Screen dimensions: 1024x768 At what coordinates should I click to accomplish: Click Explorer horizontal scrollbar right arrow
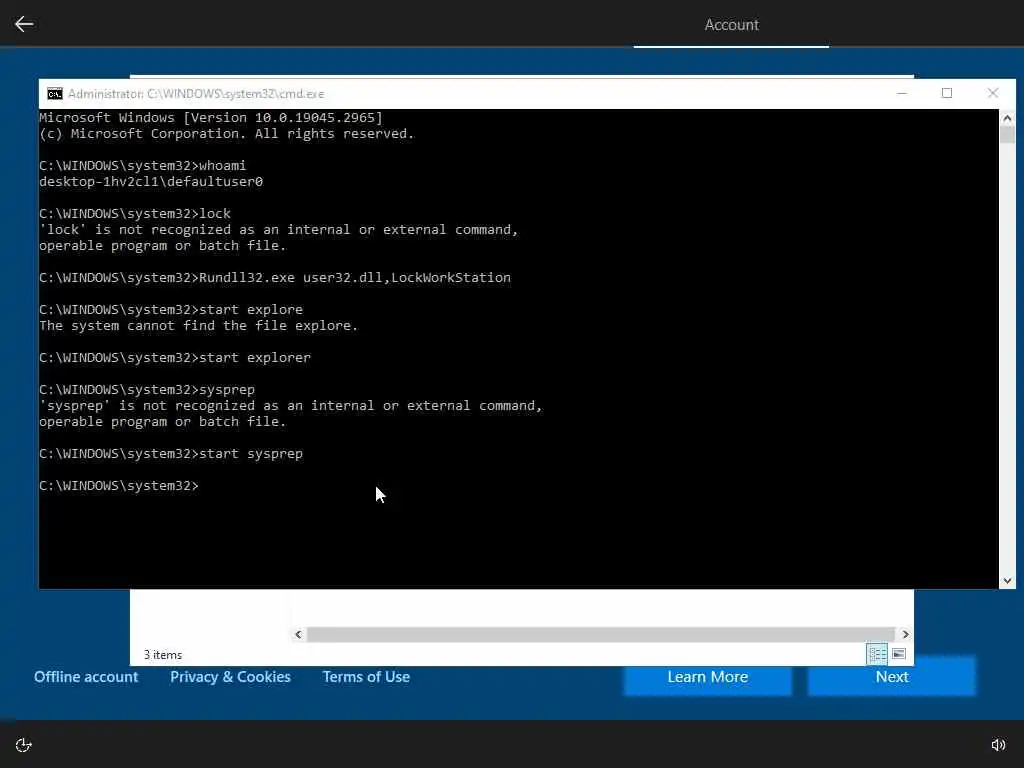[905, 634]
